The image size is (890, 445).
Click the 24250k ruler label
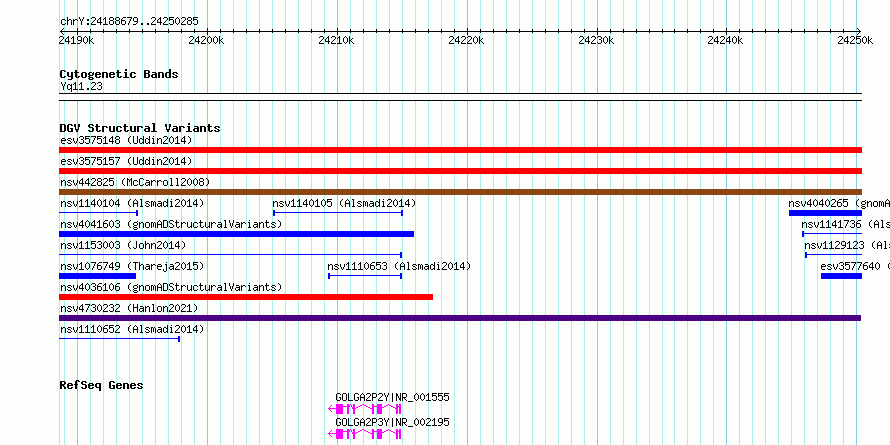856,40
